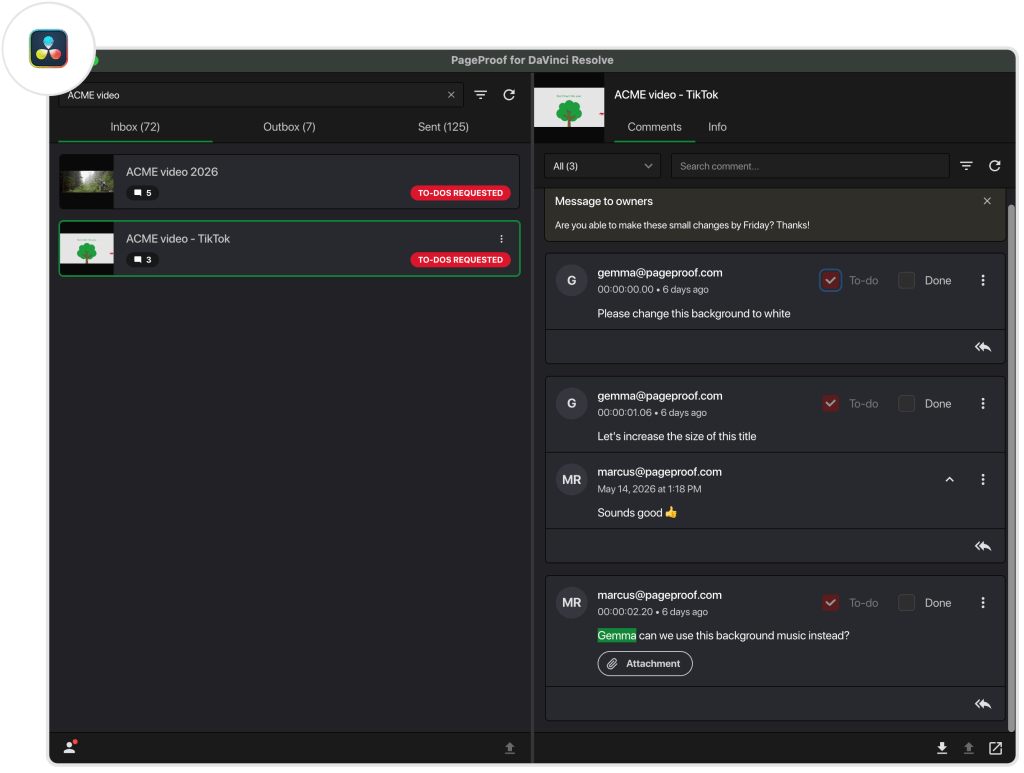Viewport: 1024px width, 773px height.
Task: Toggle To-do on background to white comment
Action: [830, 280]
